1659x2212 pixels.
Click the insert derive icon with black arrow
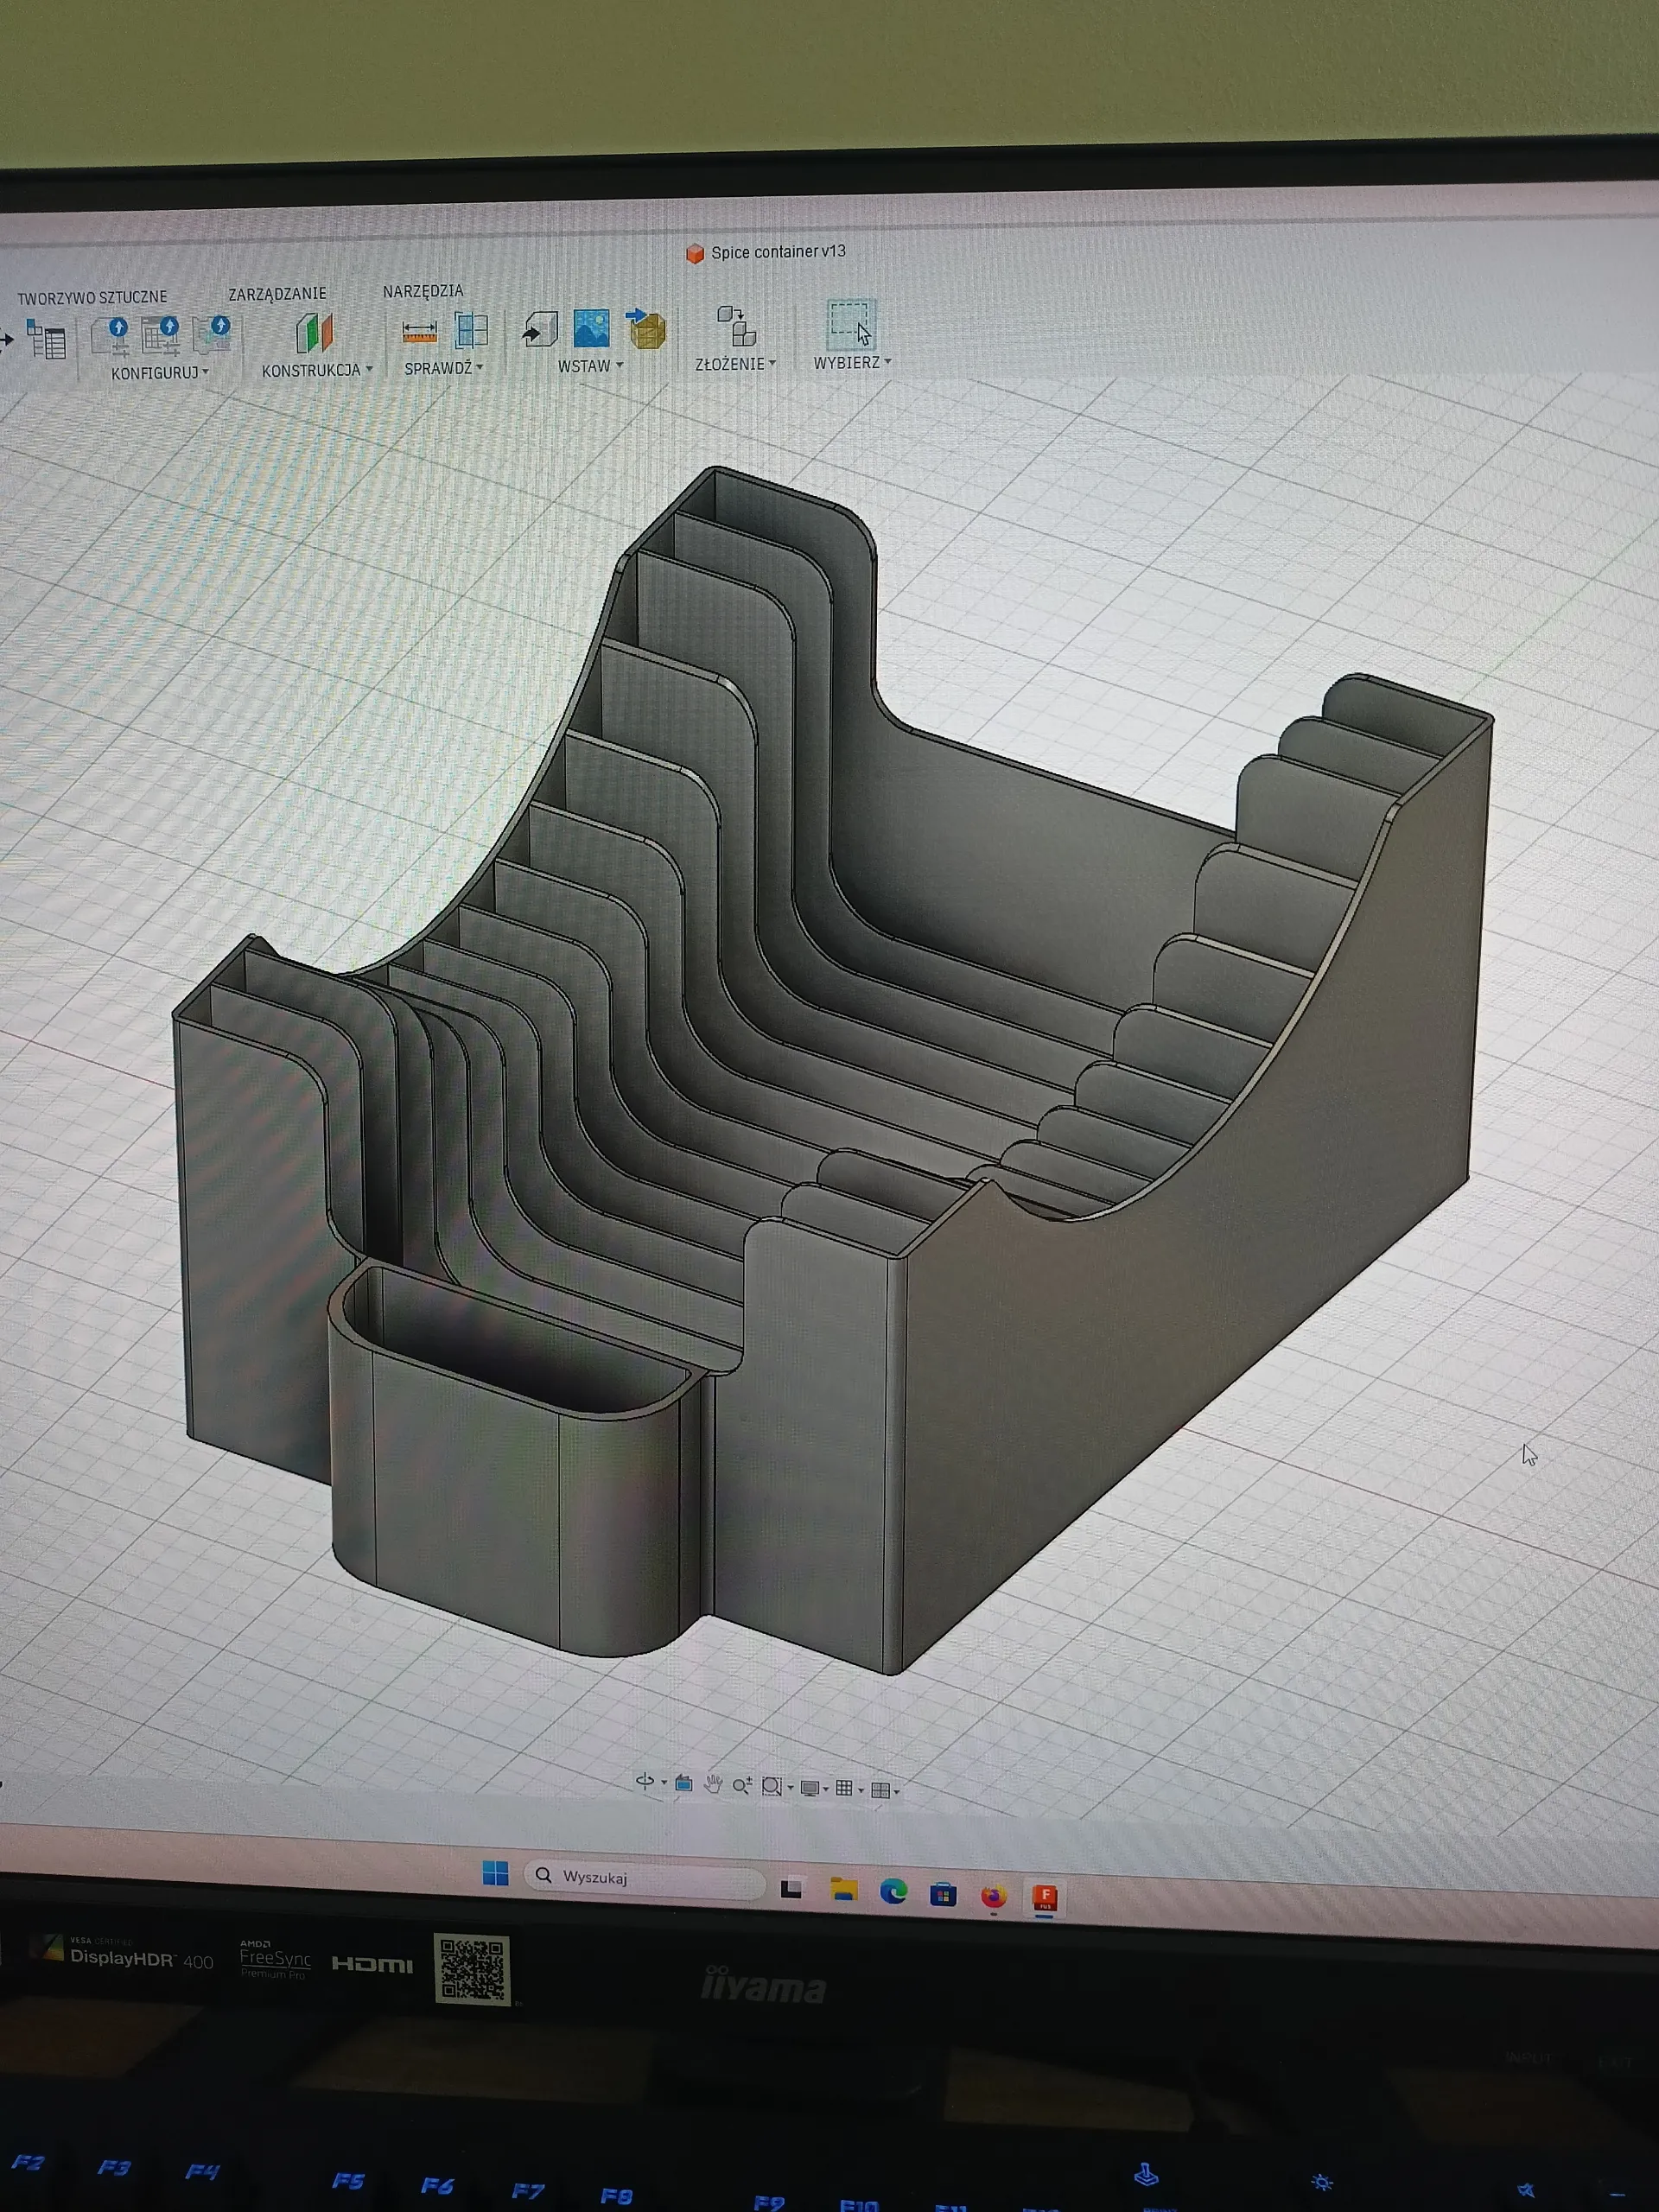coord(540,329)
